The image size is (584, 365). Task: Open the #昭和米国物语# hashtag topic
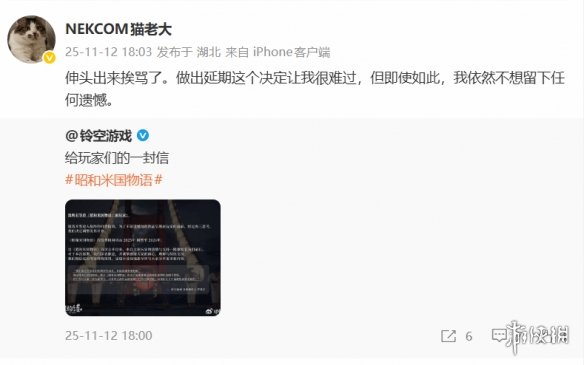pyautogui.click(x=114, y=180)
